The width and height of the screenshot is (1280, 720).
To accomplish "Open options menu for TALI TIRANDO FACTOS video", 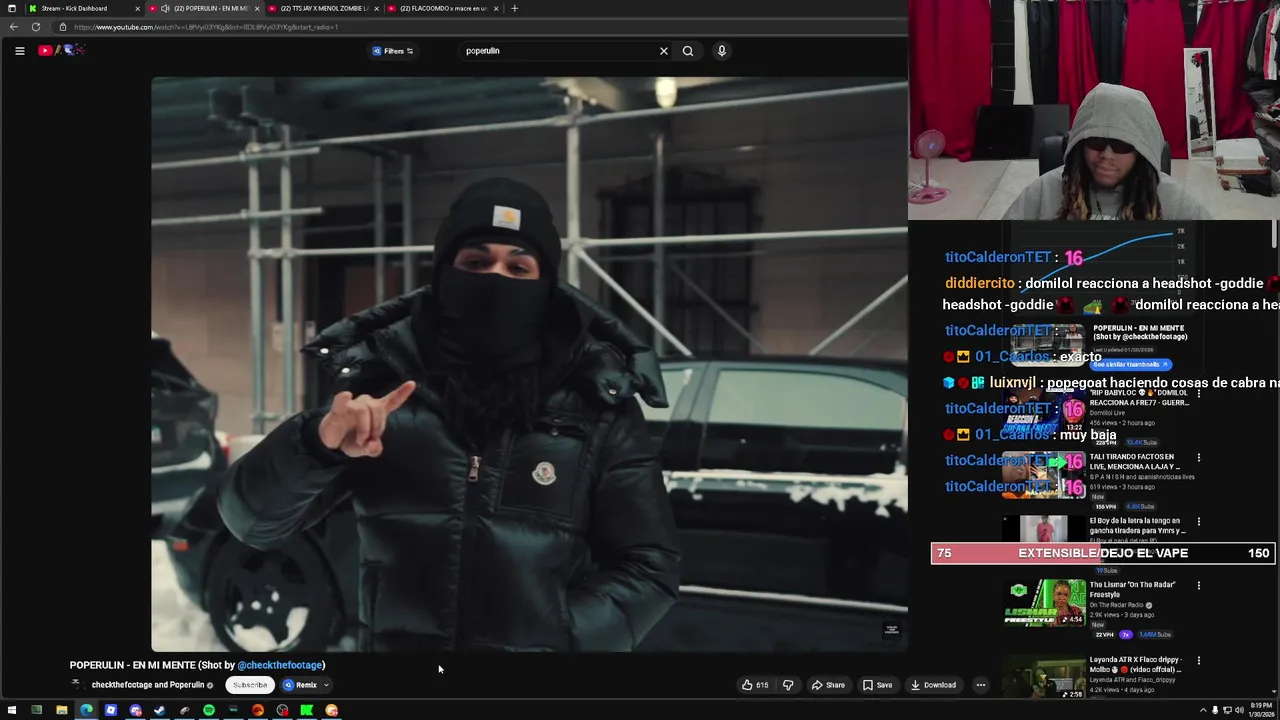I will 1199,458.
